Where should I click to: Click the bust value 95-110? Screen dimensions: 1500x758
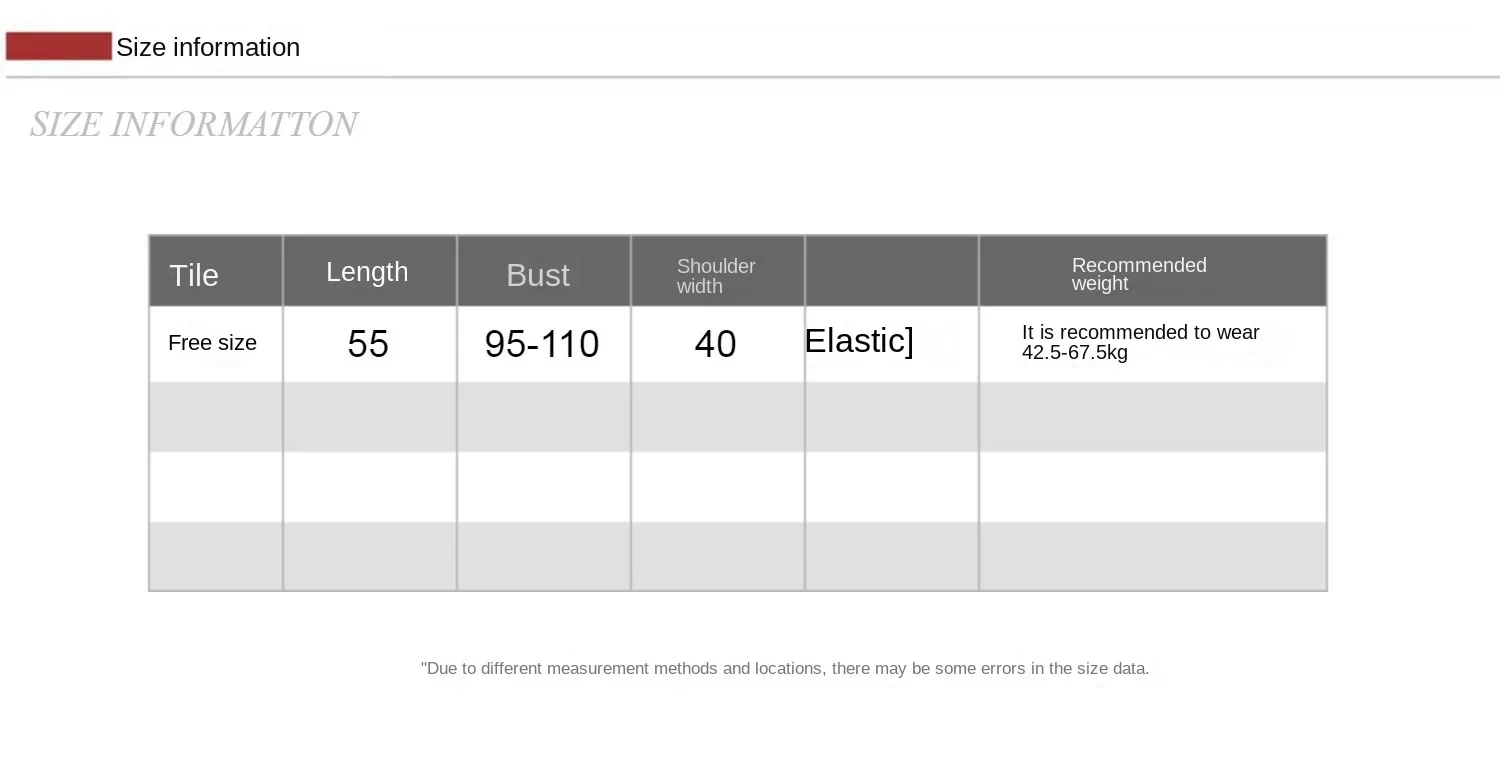click(x=542, y=344)
